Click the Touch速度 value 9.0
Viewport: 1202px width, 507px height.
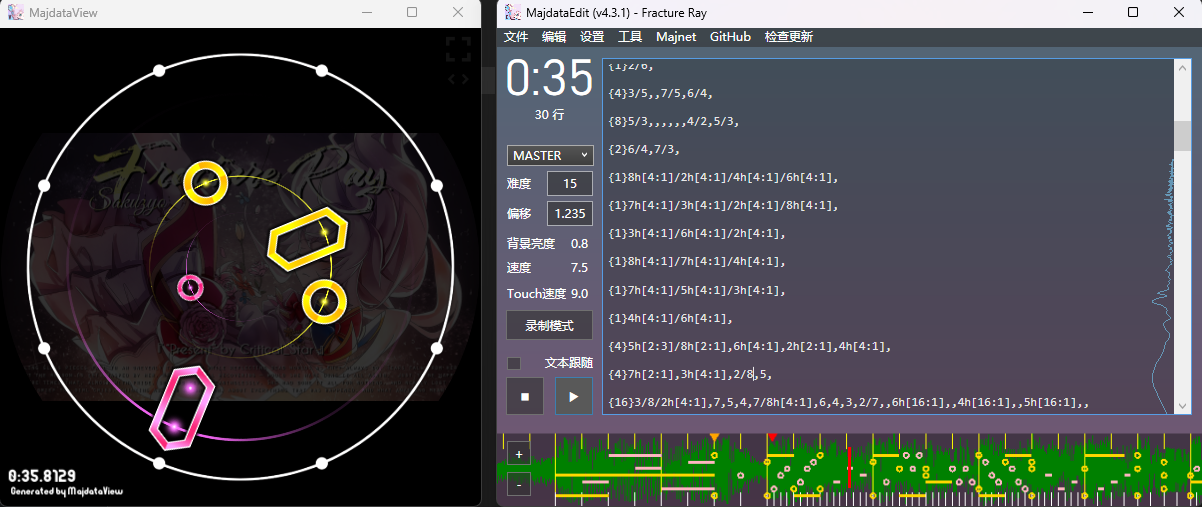(x=579, y=293)
